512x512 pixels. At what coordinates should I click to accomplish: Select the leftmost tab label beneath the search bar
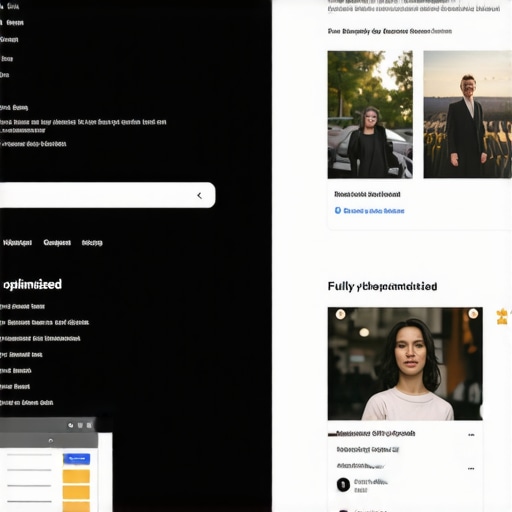(17, 243)
